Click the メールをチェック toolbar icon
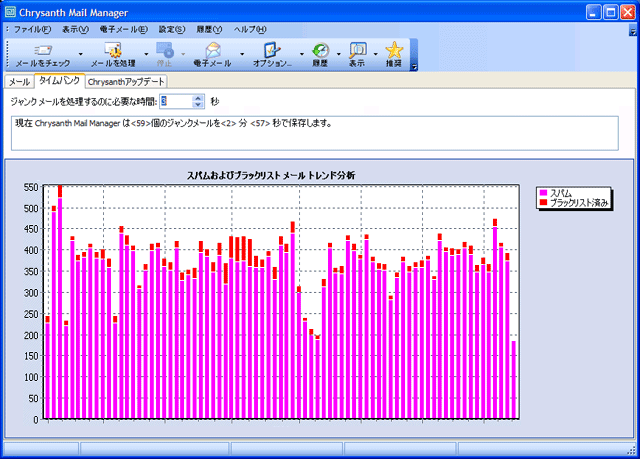 tap(43, 51)
